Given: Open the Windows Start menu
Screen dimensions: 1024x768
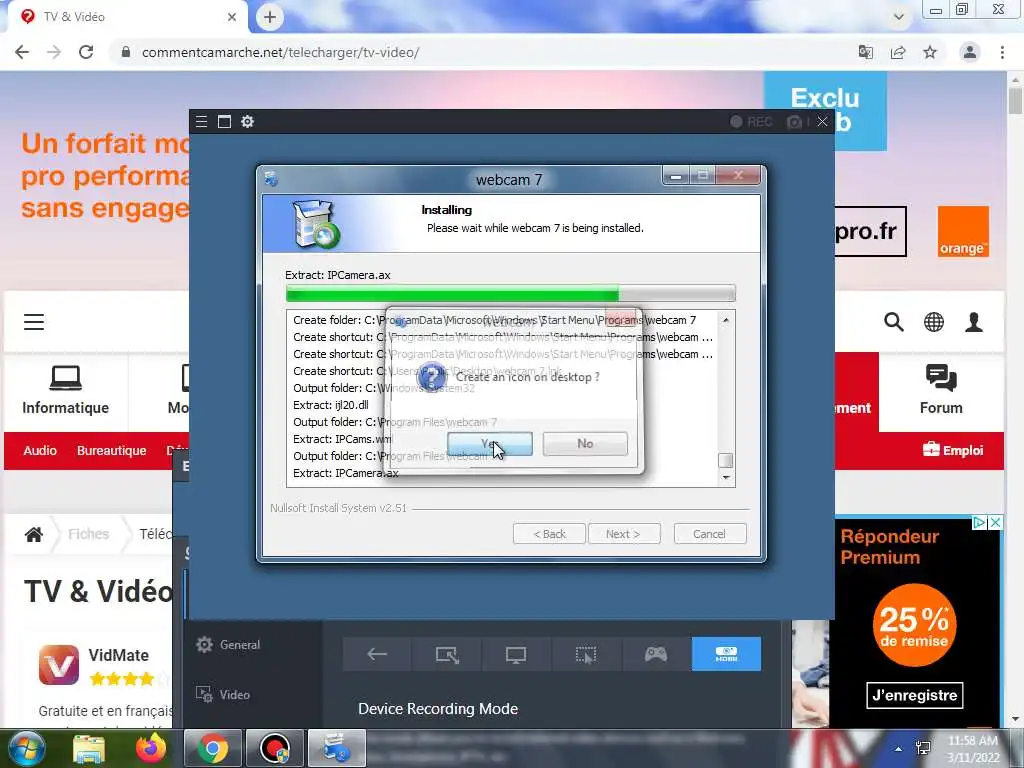Looking at the screenshot, I should point(26,748).
